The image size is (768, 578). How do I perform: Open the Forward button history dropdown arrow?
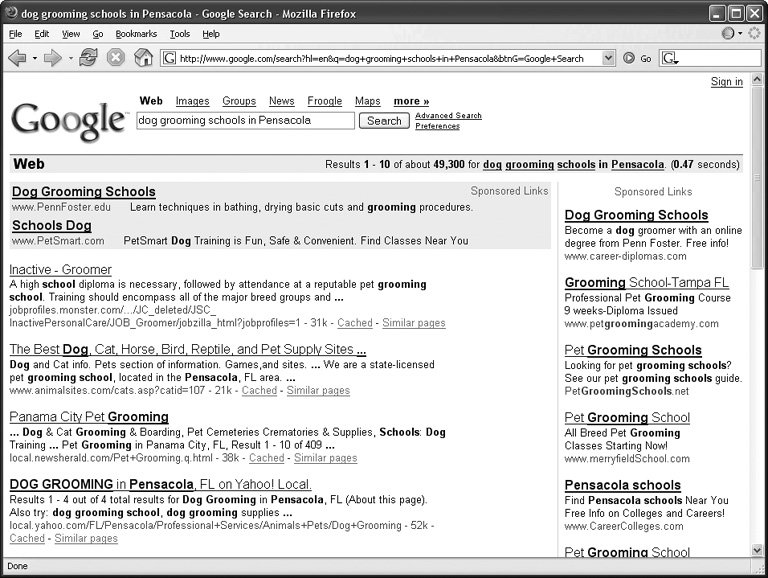pos(70,58)
